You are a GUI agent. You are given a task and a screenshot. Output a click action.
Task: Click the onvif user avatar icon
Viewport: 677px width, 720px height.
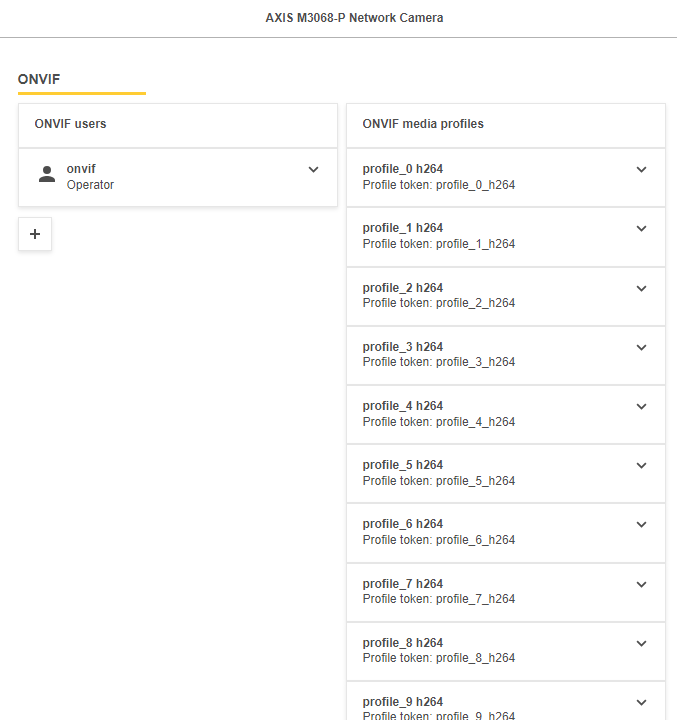47,174
